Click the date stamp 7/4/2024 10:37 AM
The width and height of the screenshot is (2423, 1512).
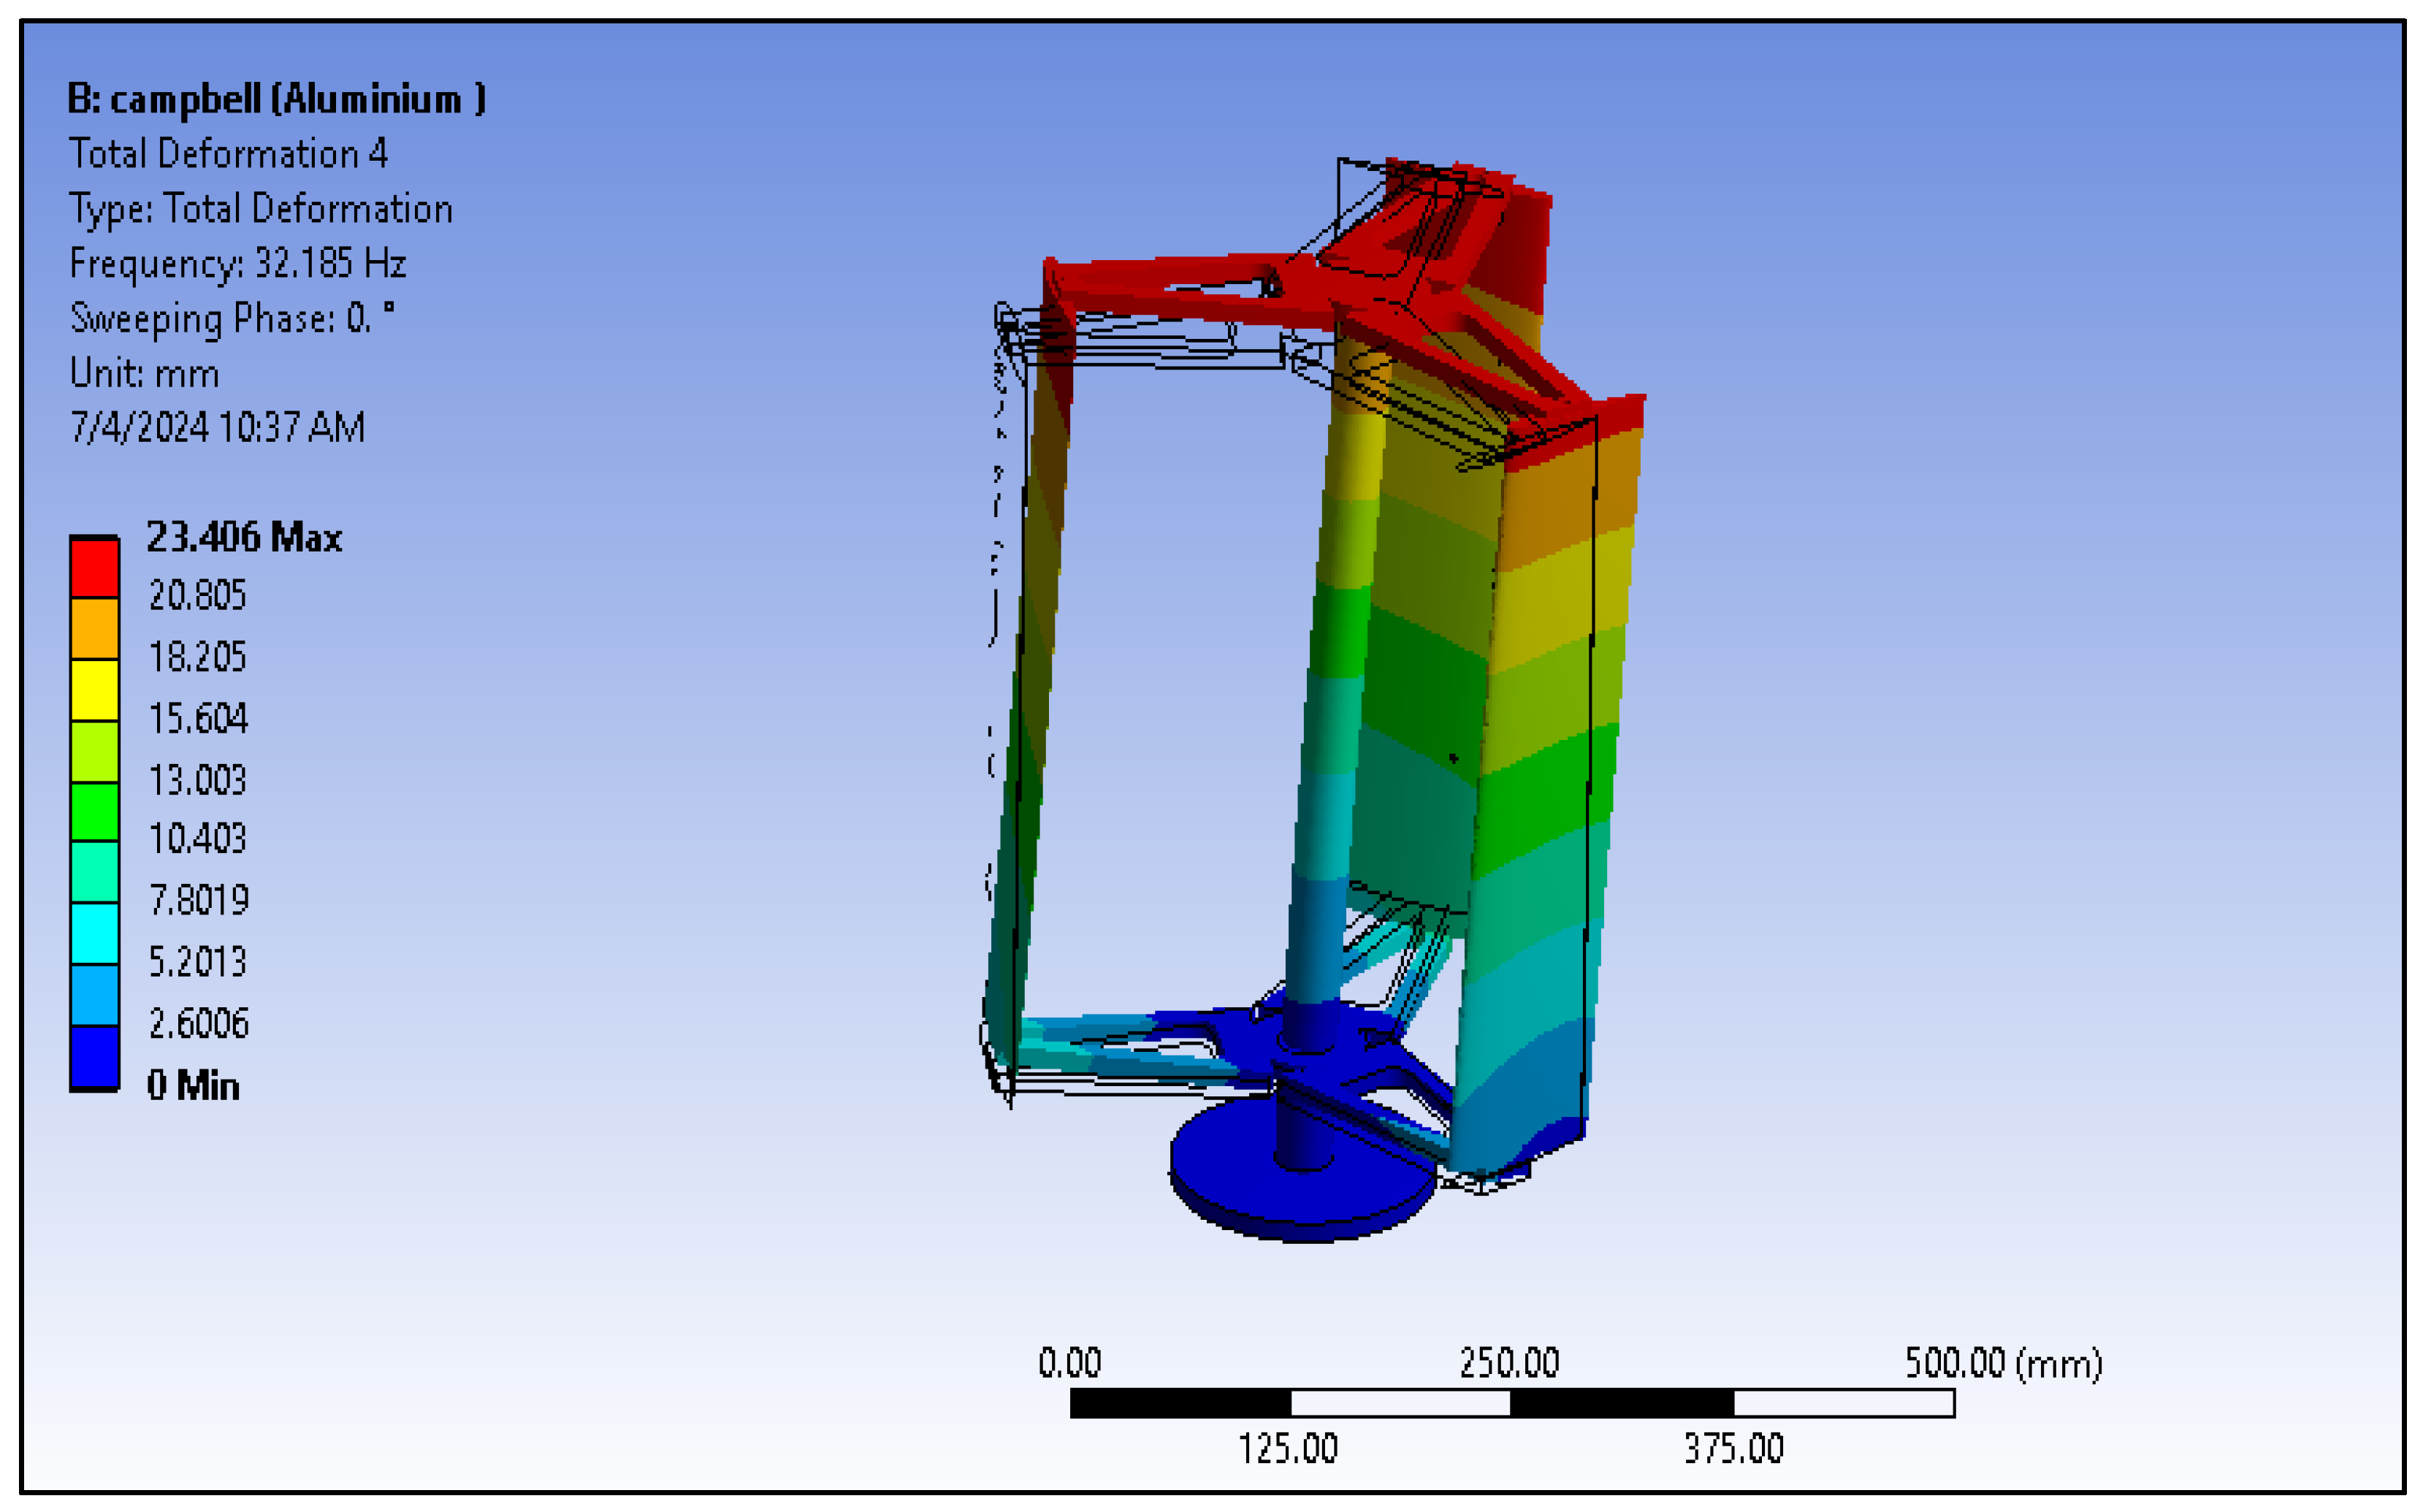[217, 427]
